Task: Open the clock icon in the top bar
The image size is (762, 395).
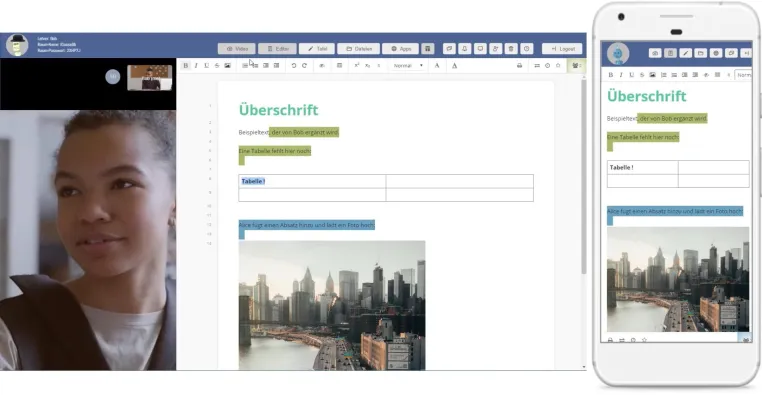Action: (527, 49)
